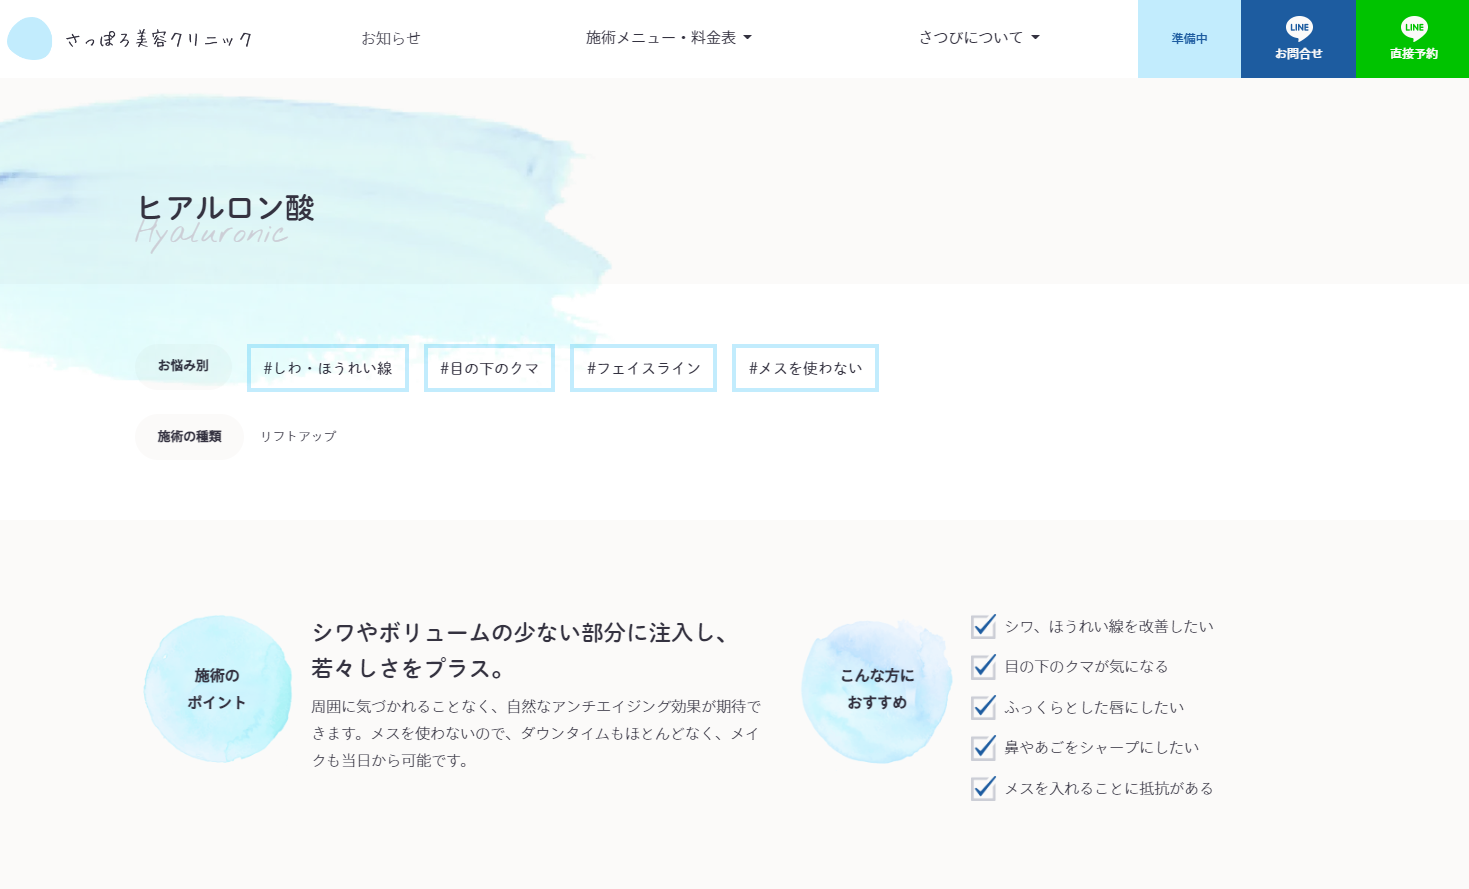Click the clinic logo circle
The height and width of the screenshot is (889, 1469).
[30, 38]
